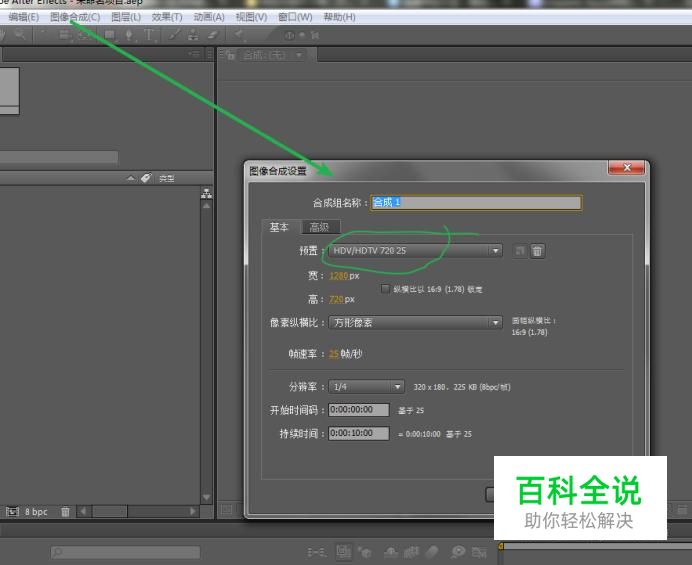This screenshot has height=565, width=692.
Task: Open the project panel options menu
Action: tap(195, 54)
